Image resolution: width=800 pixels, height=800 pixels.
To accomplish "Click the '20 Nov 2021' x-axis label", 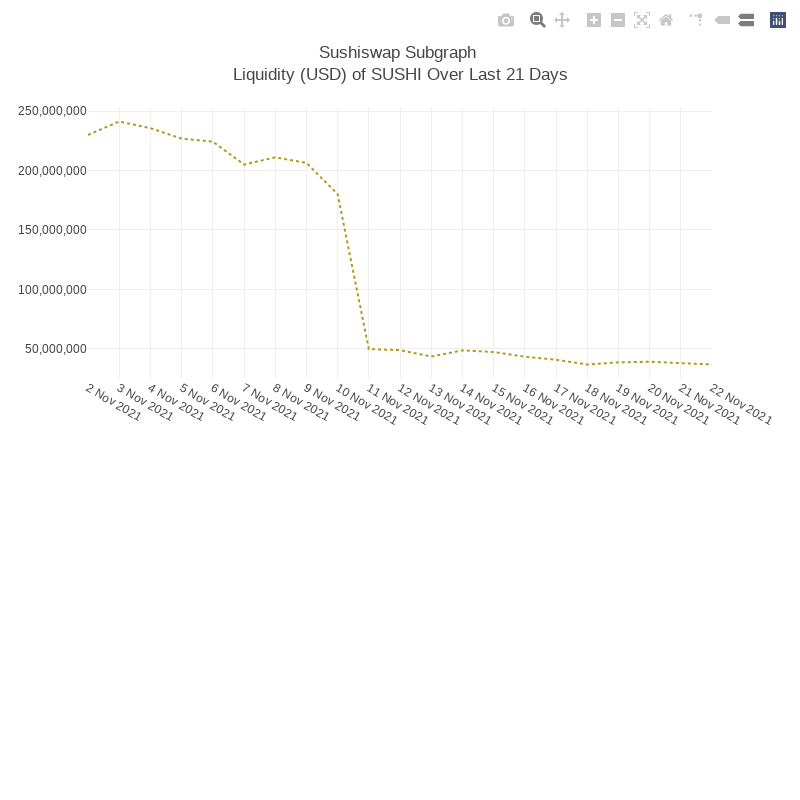I will point(678,404).
